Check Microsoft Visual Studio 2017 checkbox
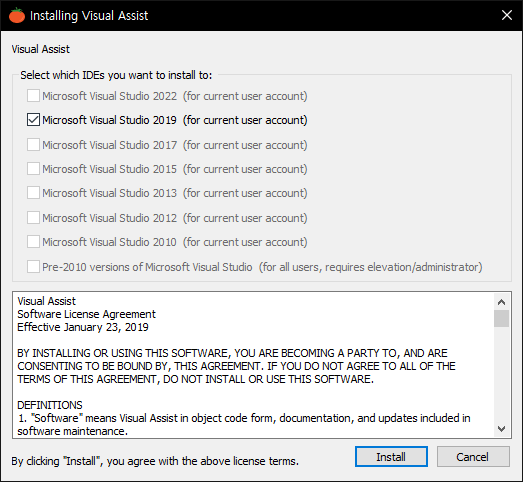 click(x=33, y=145)
